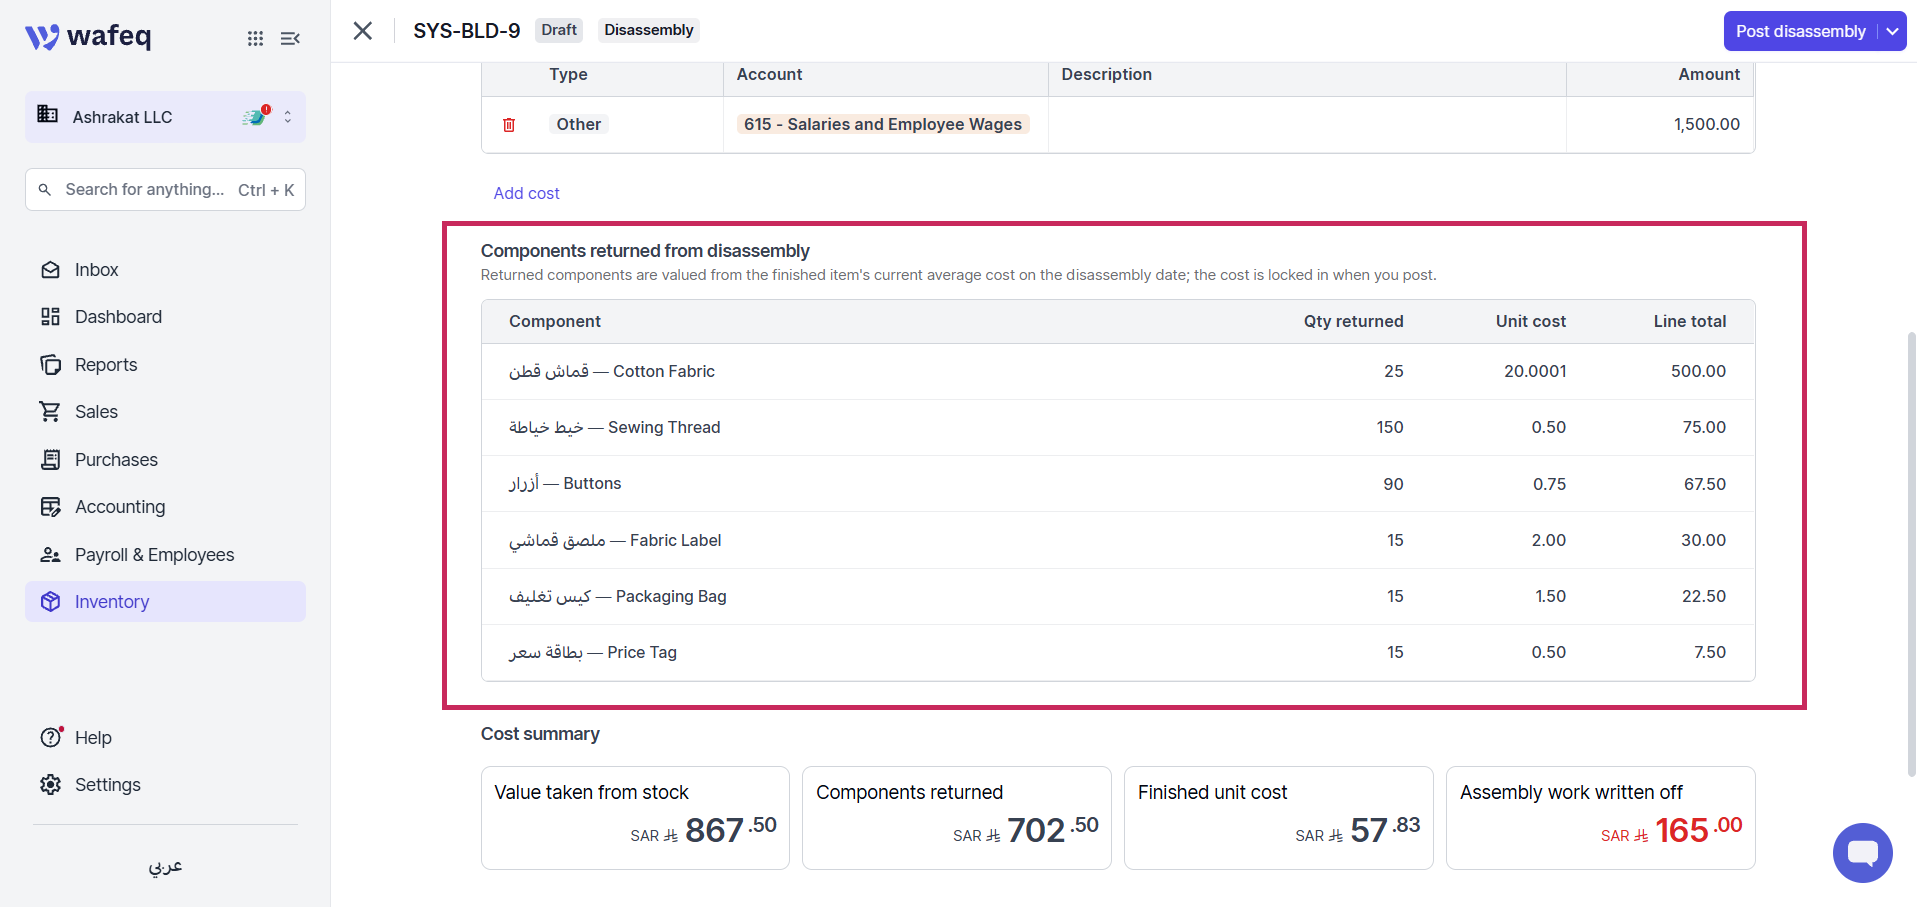1917x907 pixels.
Task: Open the Ashrakat LLC company switcher
Action: (165, 117)
